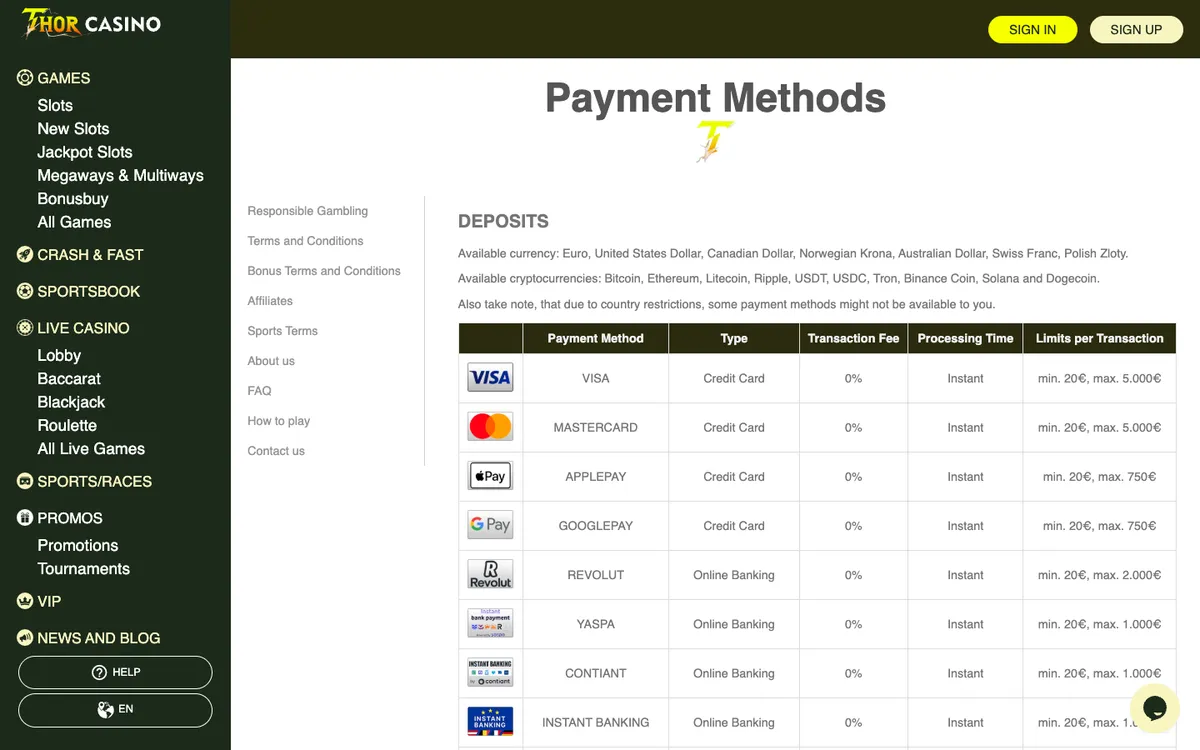The width and height of the screenshot is (1200, 750).
Task: Open Baccarat live games
Action: click(69, 379)
